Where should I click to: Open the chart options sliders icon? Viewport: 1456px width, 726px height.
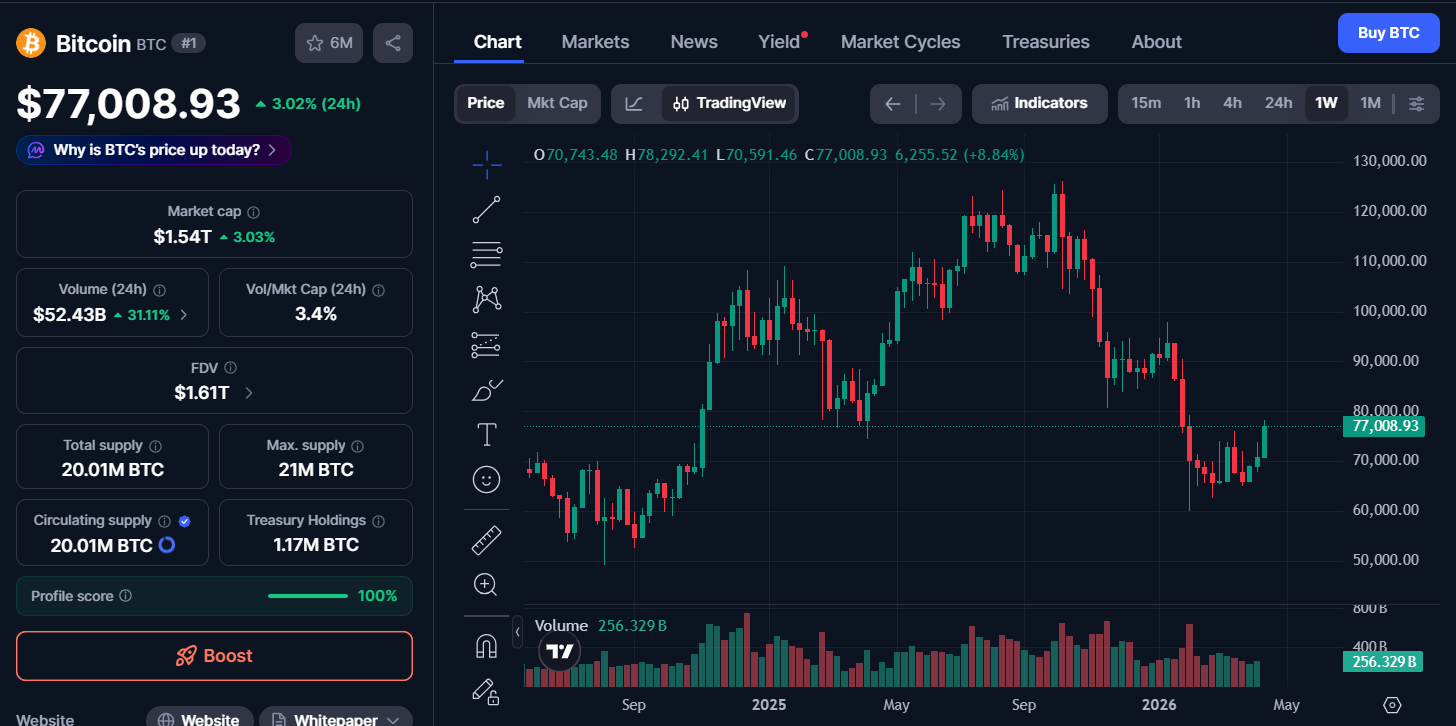tap(1416, 103)
